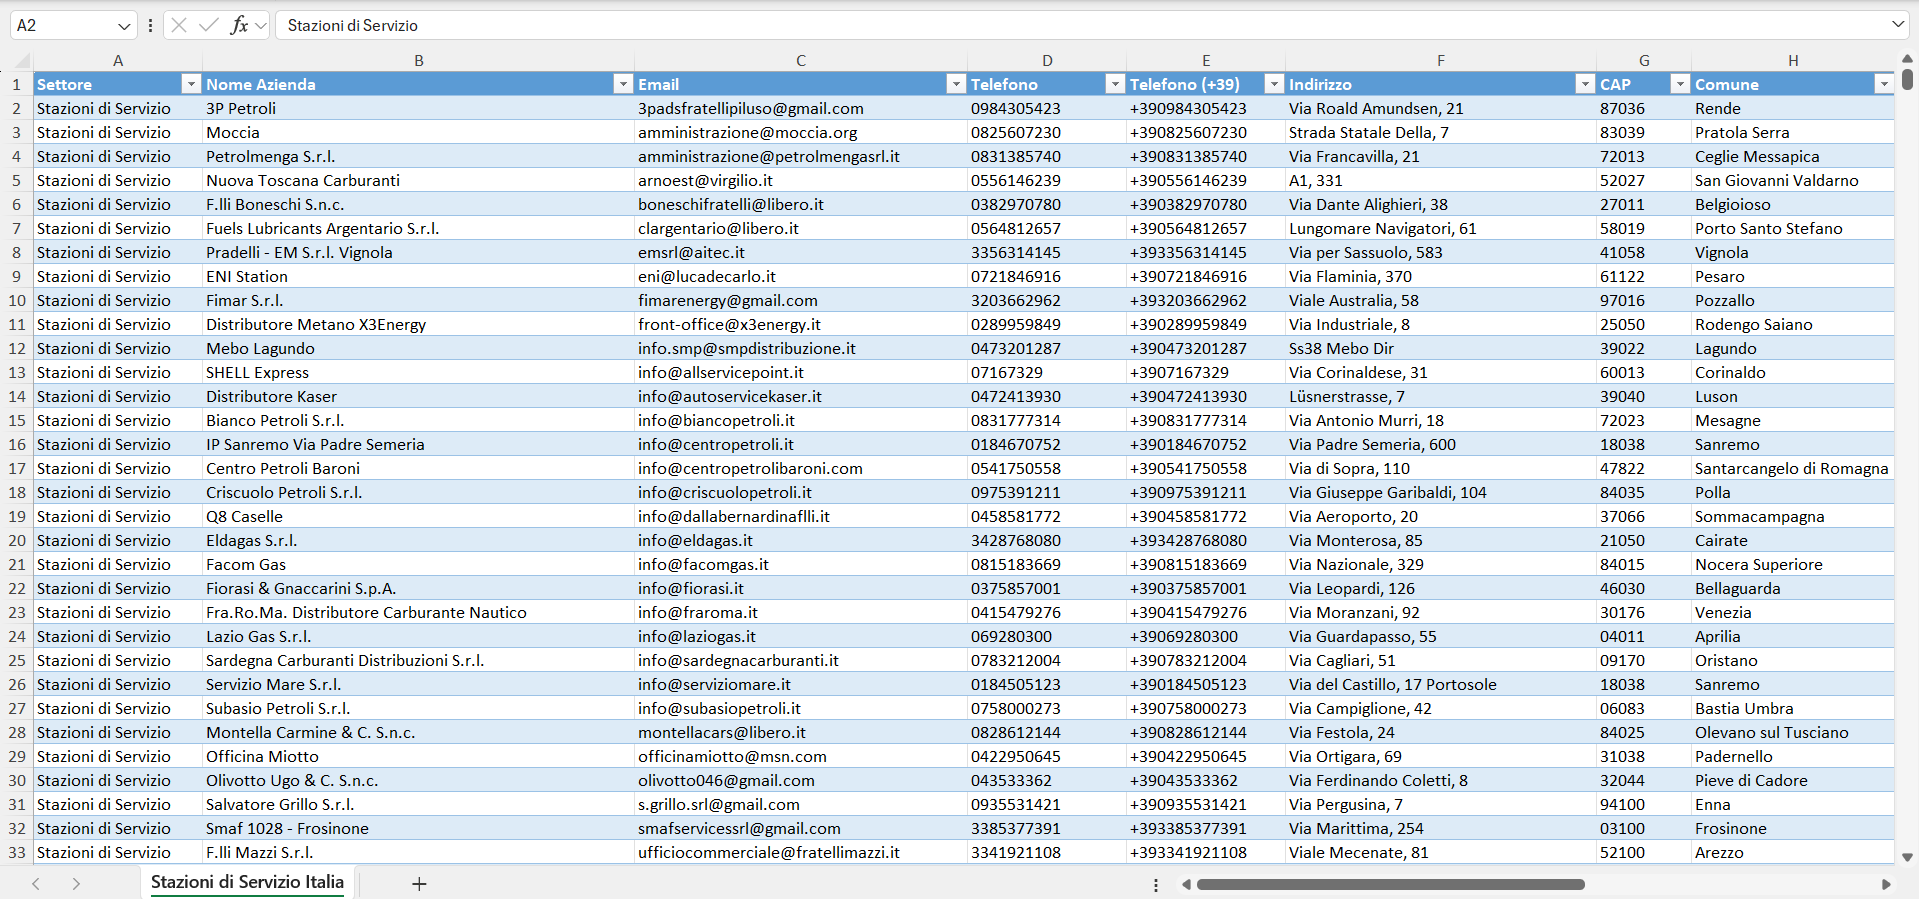Cancel formula entry with X icon
This screenshot has width=1919, height=899.
click(179, 25)
